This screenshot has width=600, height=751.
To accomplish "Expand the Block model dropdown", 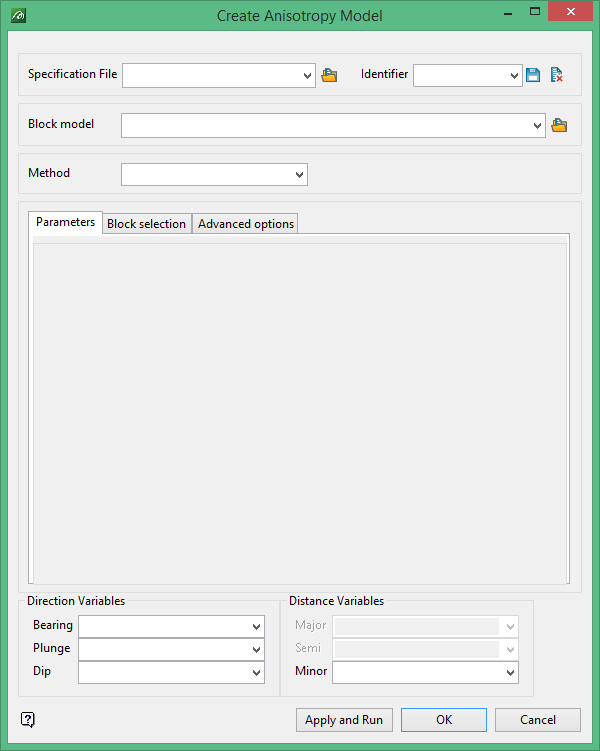I will tap(537, 125).
